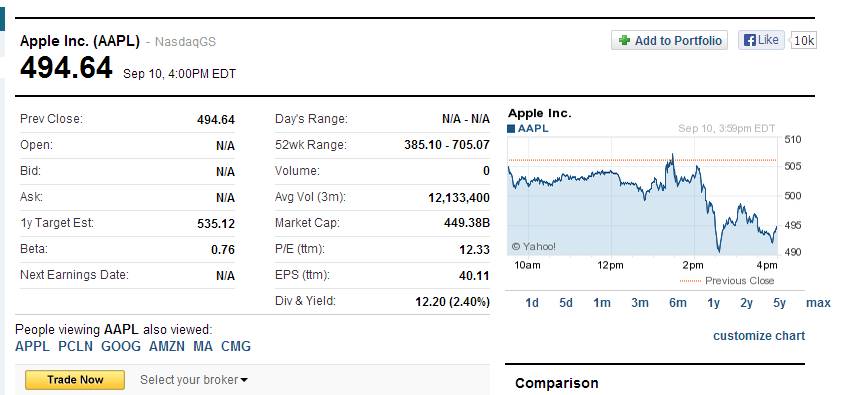Show the 6m chart range
This screenshot has height=395, width=846.
(678, 303)
